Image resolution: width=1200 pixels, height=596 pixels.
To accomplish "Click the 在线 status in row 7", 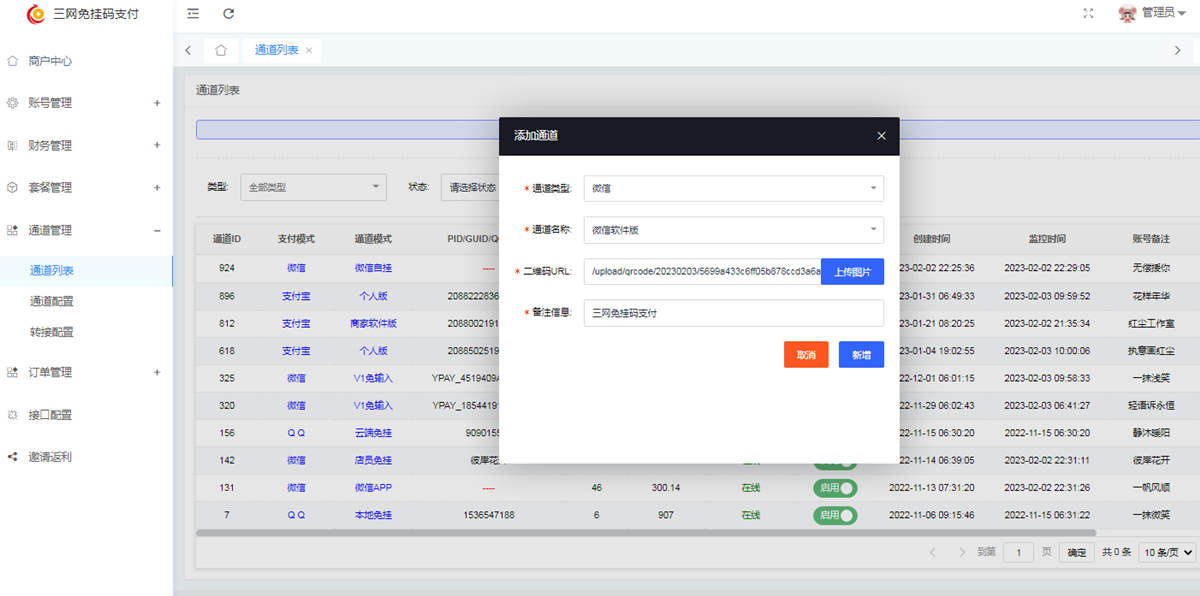I will (x=751, y=515).
